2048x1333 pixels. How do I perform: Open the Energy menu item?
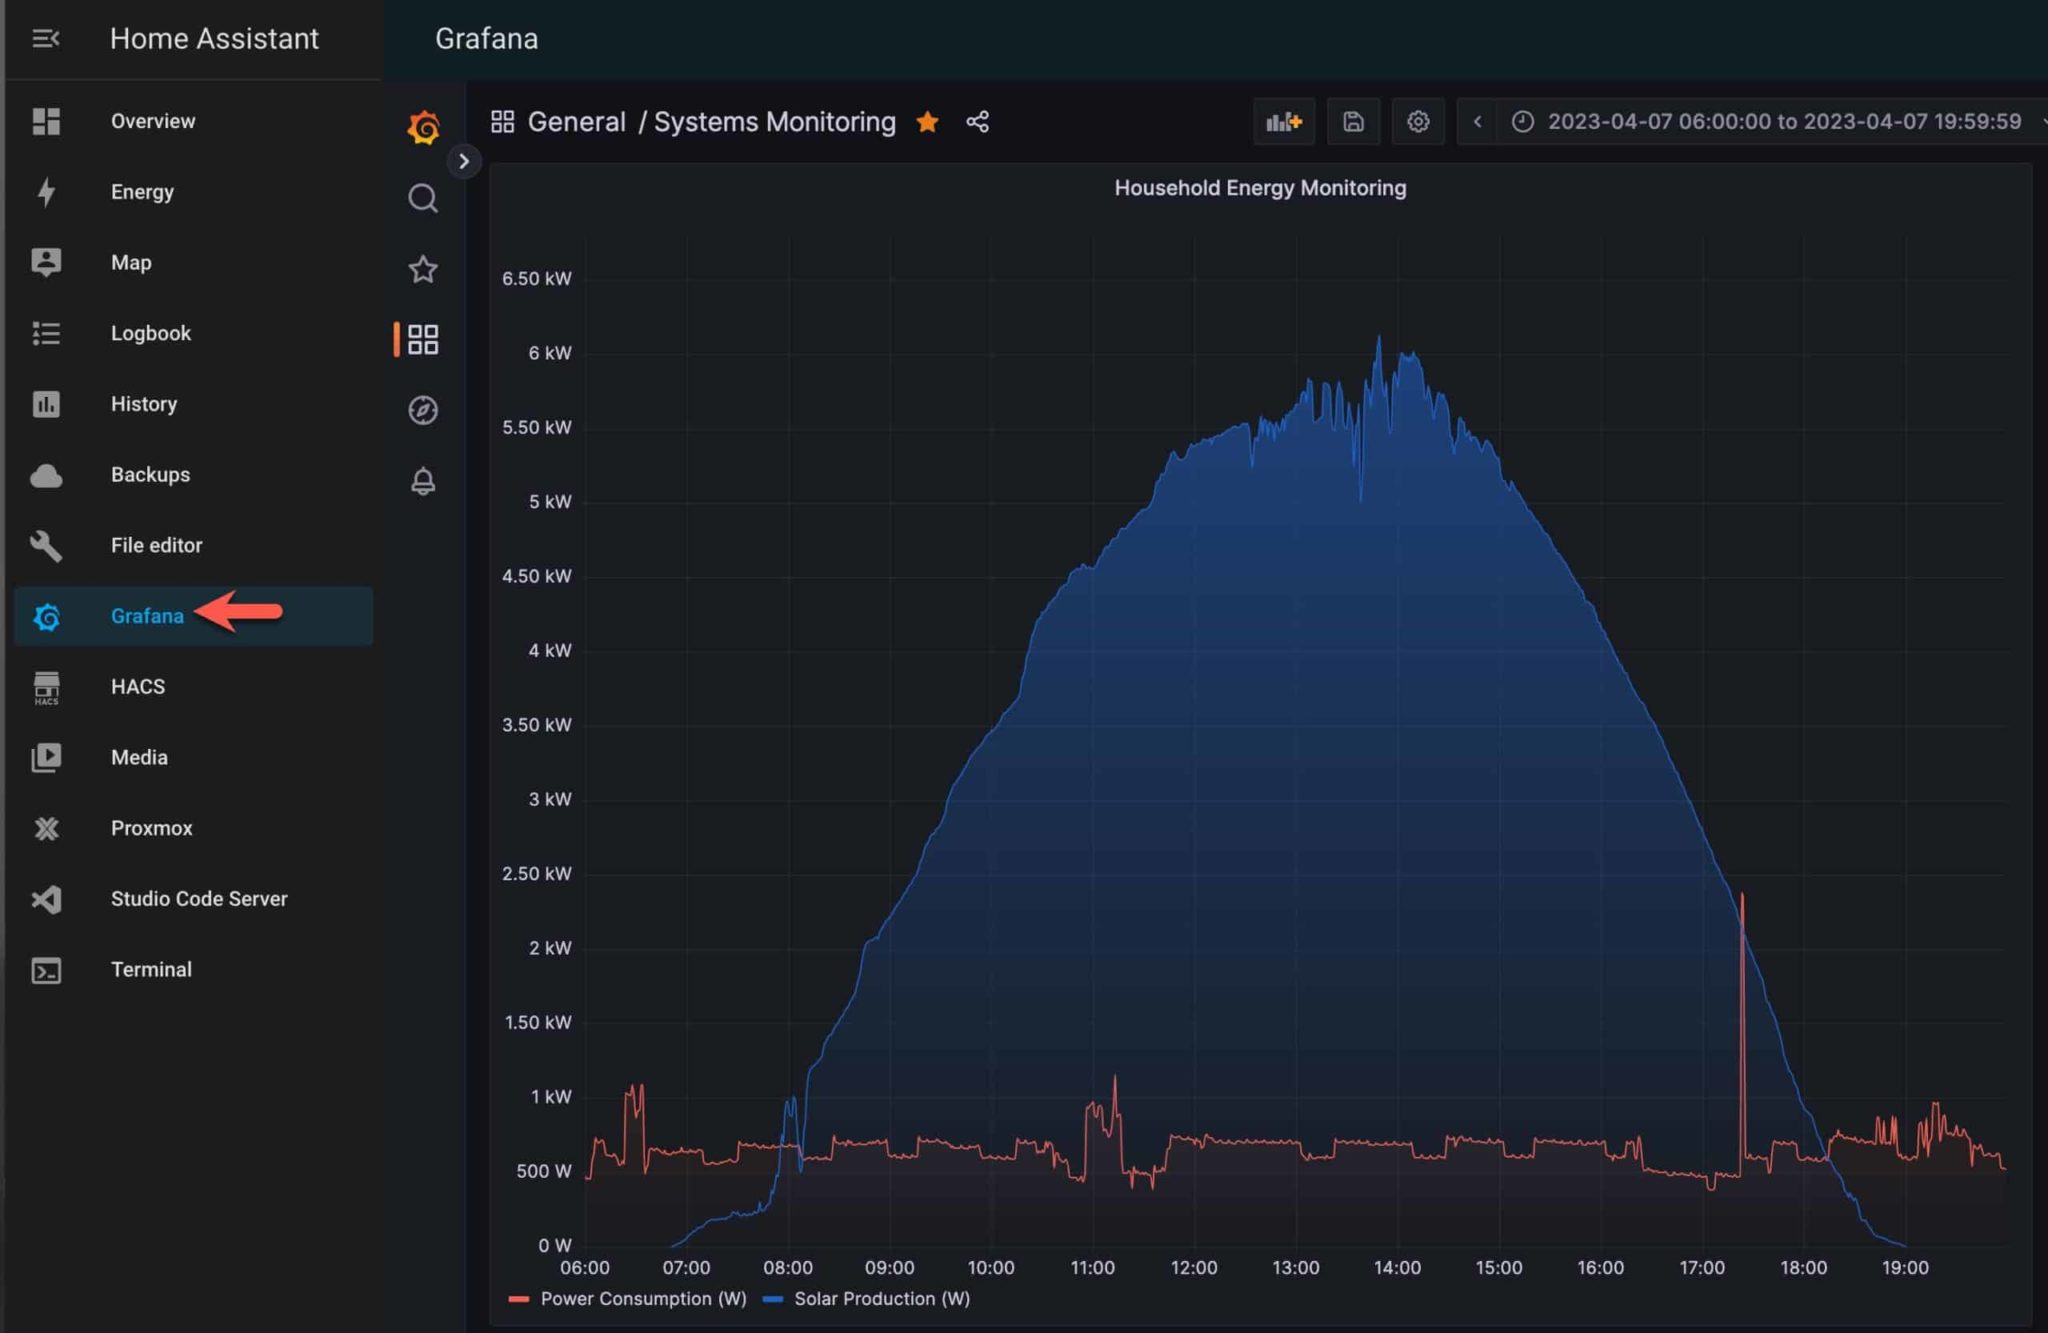click(x=142, y=191)
